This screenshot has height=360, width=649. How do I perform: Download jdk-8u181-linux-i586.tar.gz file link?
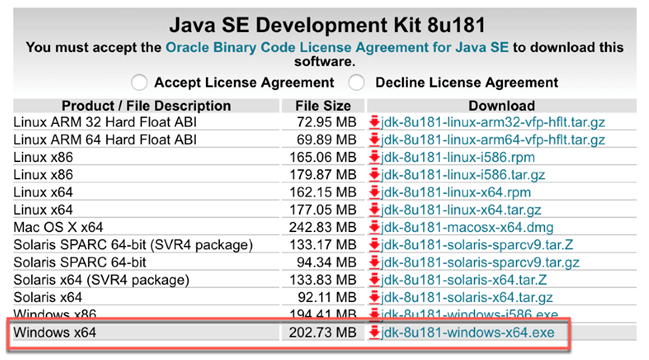click(463, 175)
